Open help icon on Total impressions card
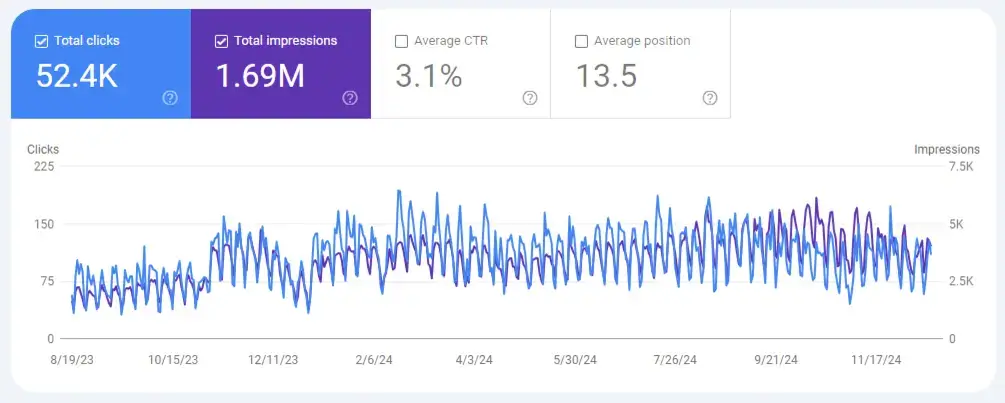 [x=350, y=98]
